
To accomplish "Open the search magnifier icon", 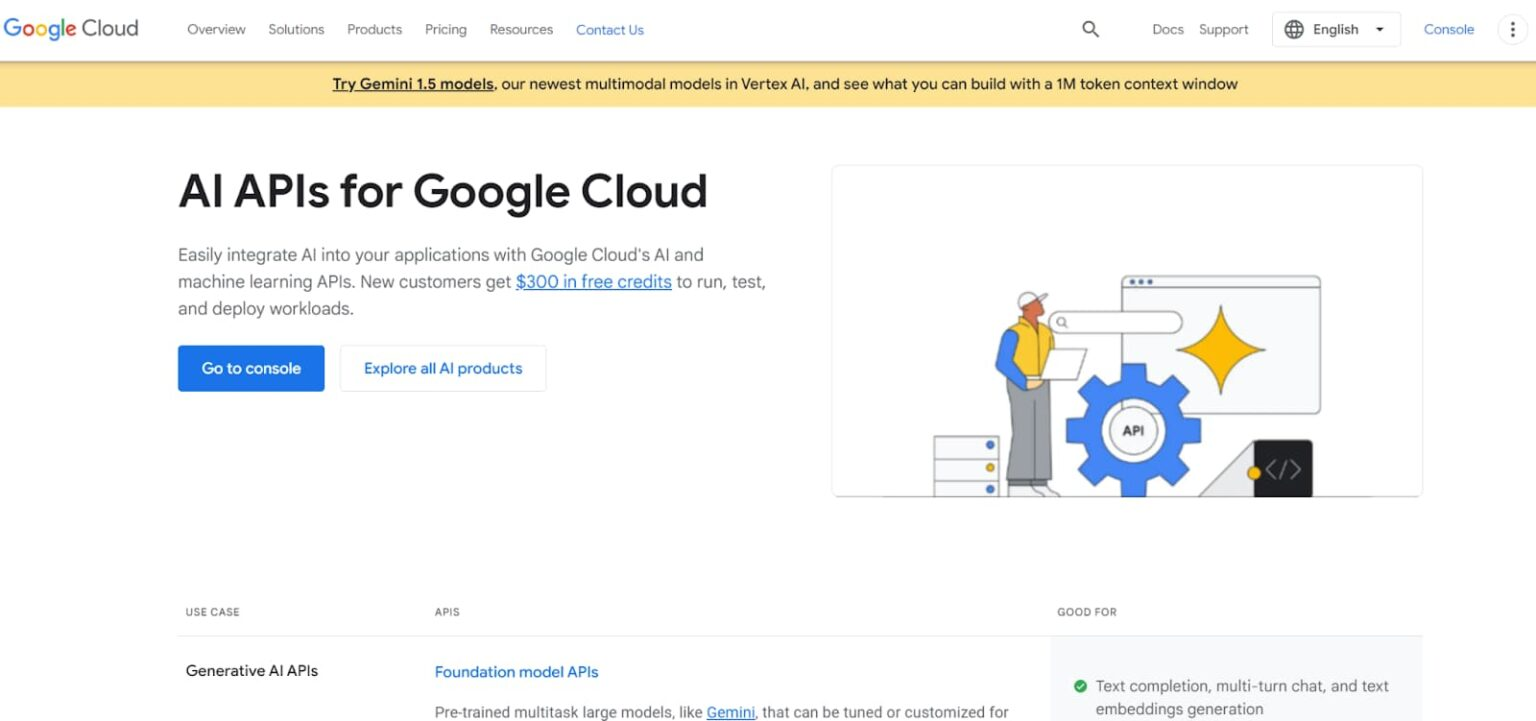I will click(1091, 30).
